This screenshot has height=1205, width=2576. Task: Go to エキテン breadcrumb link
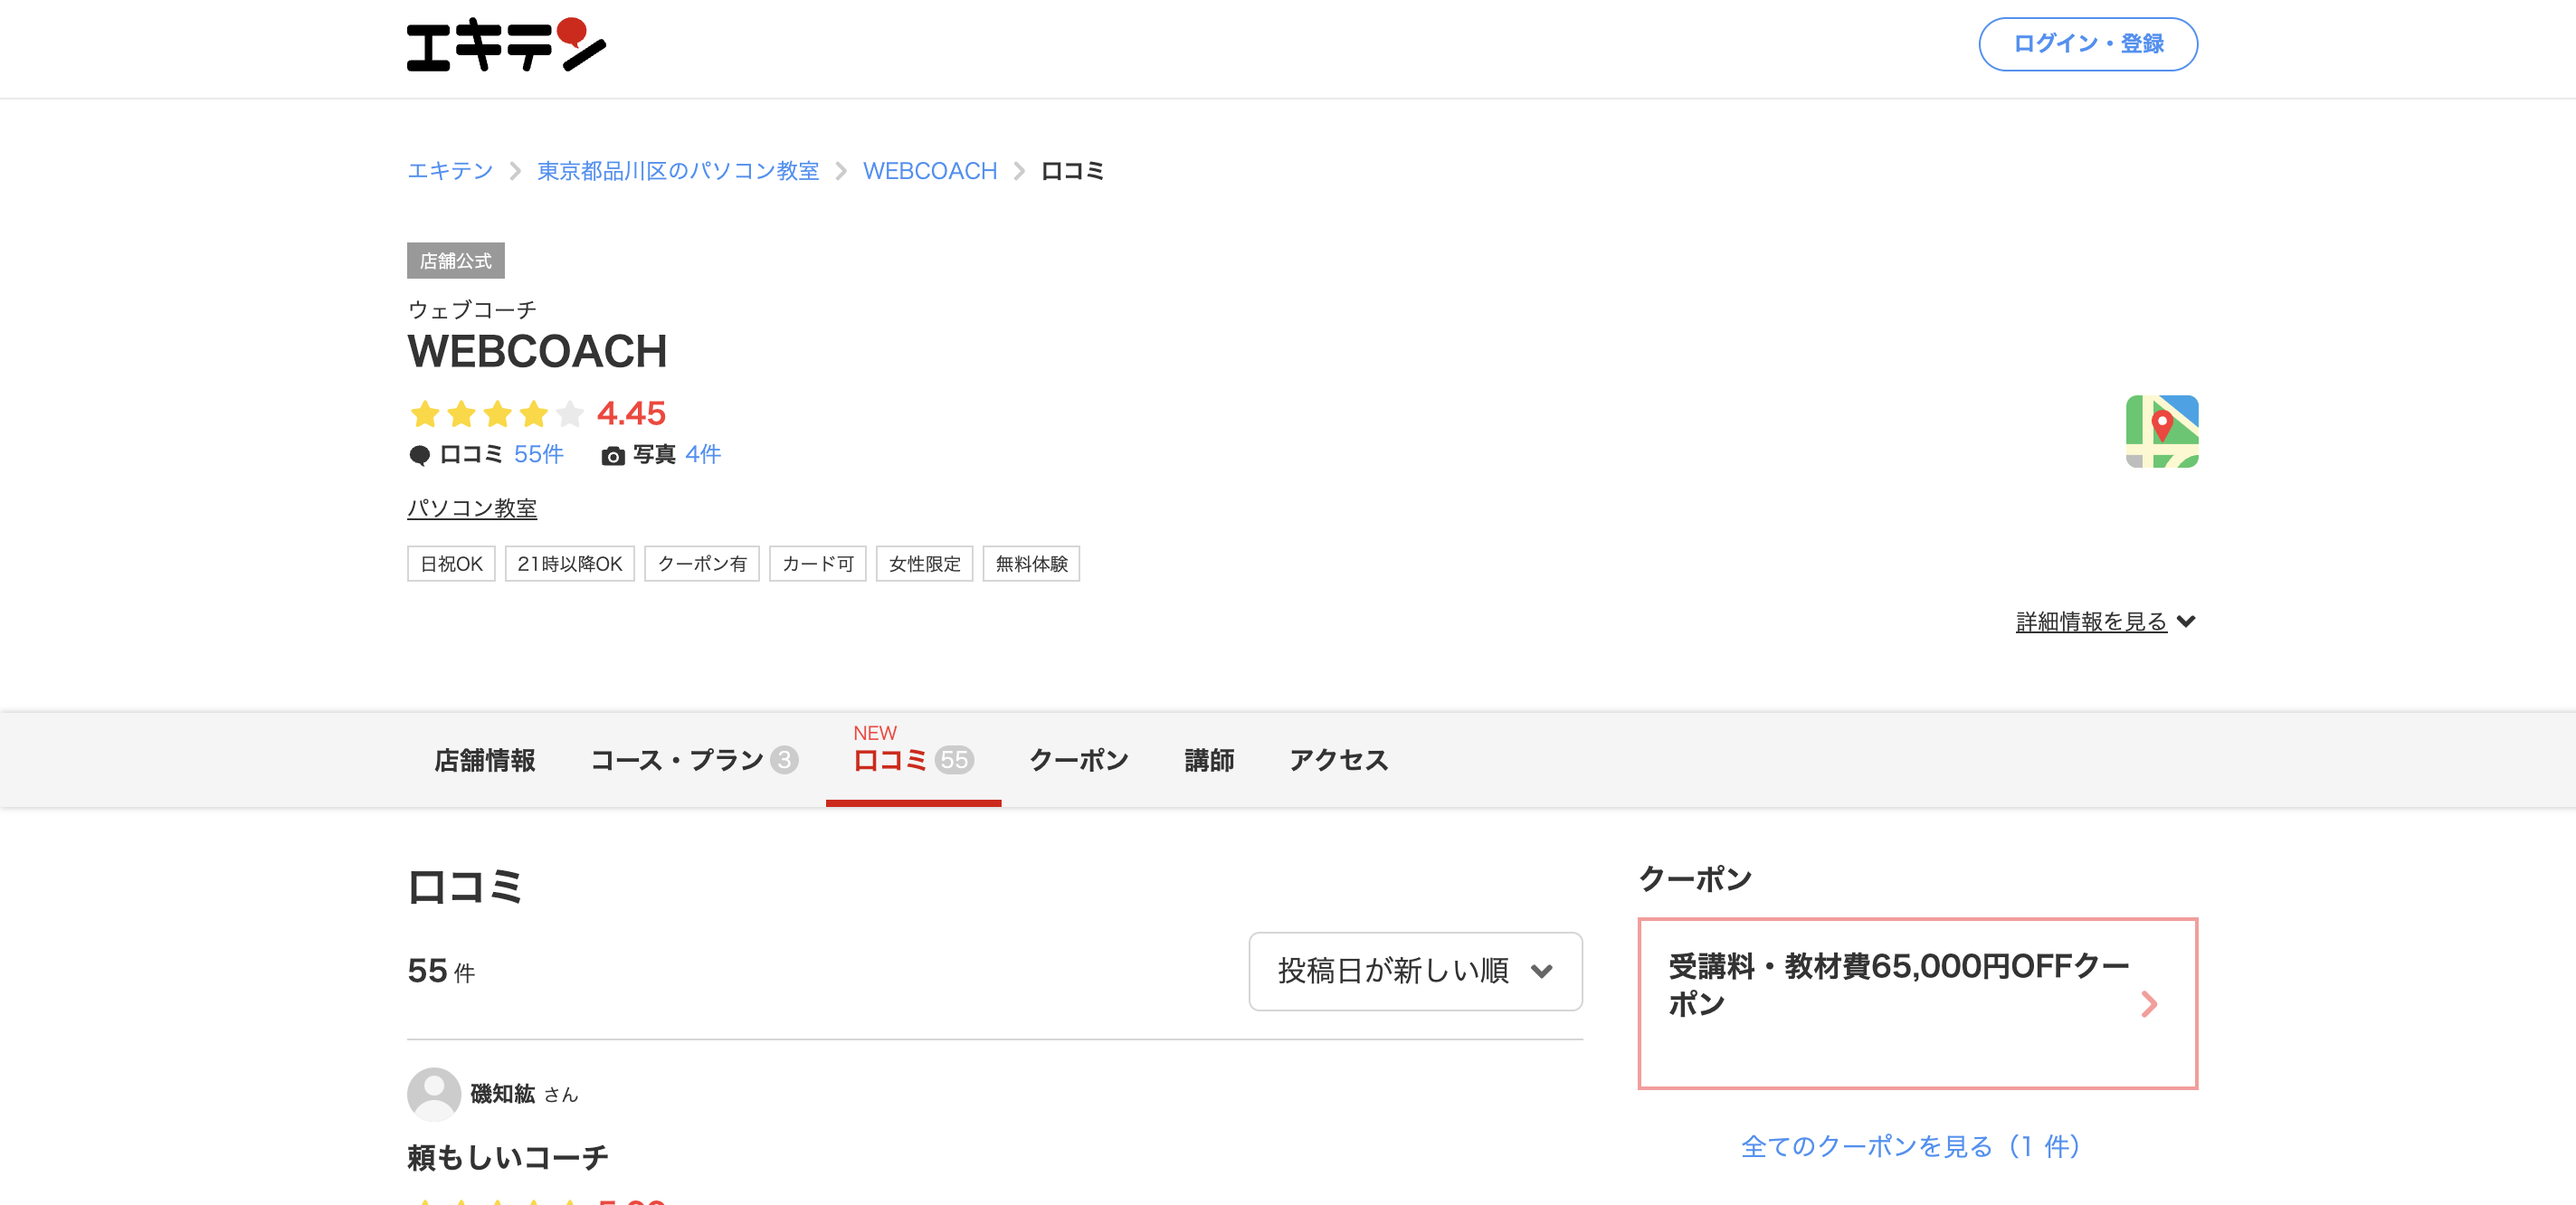coord(450,171)
